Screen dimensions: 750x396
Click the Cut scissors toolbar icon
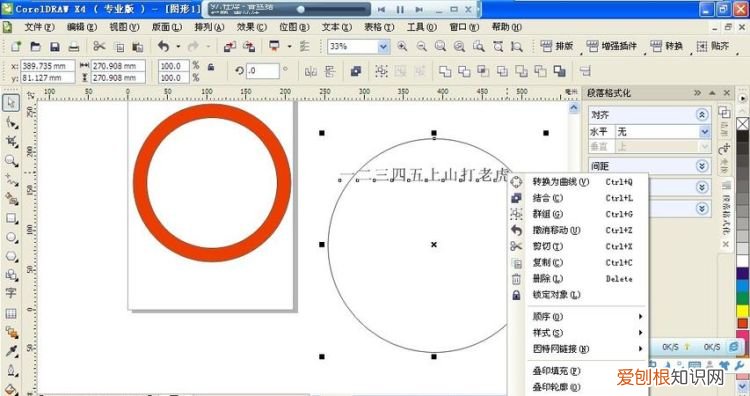(x=99, y=46)
